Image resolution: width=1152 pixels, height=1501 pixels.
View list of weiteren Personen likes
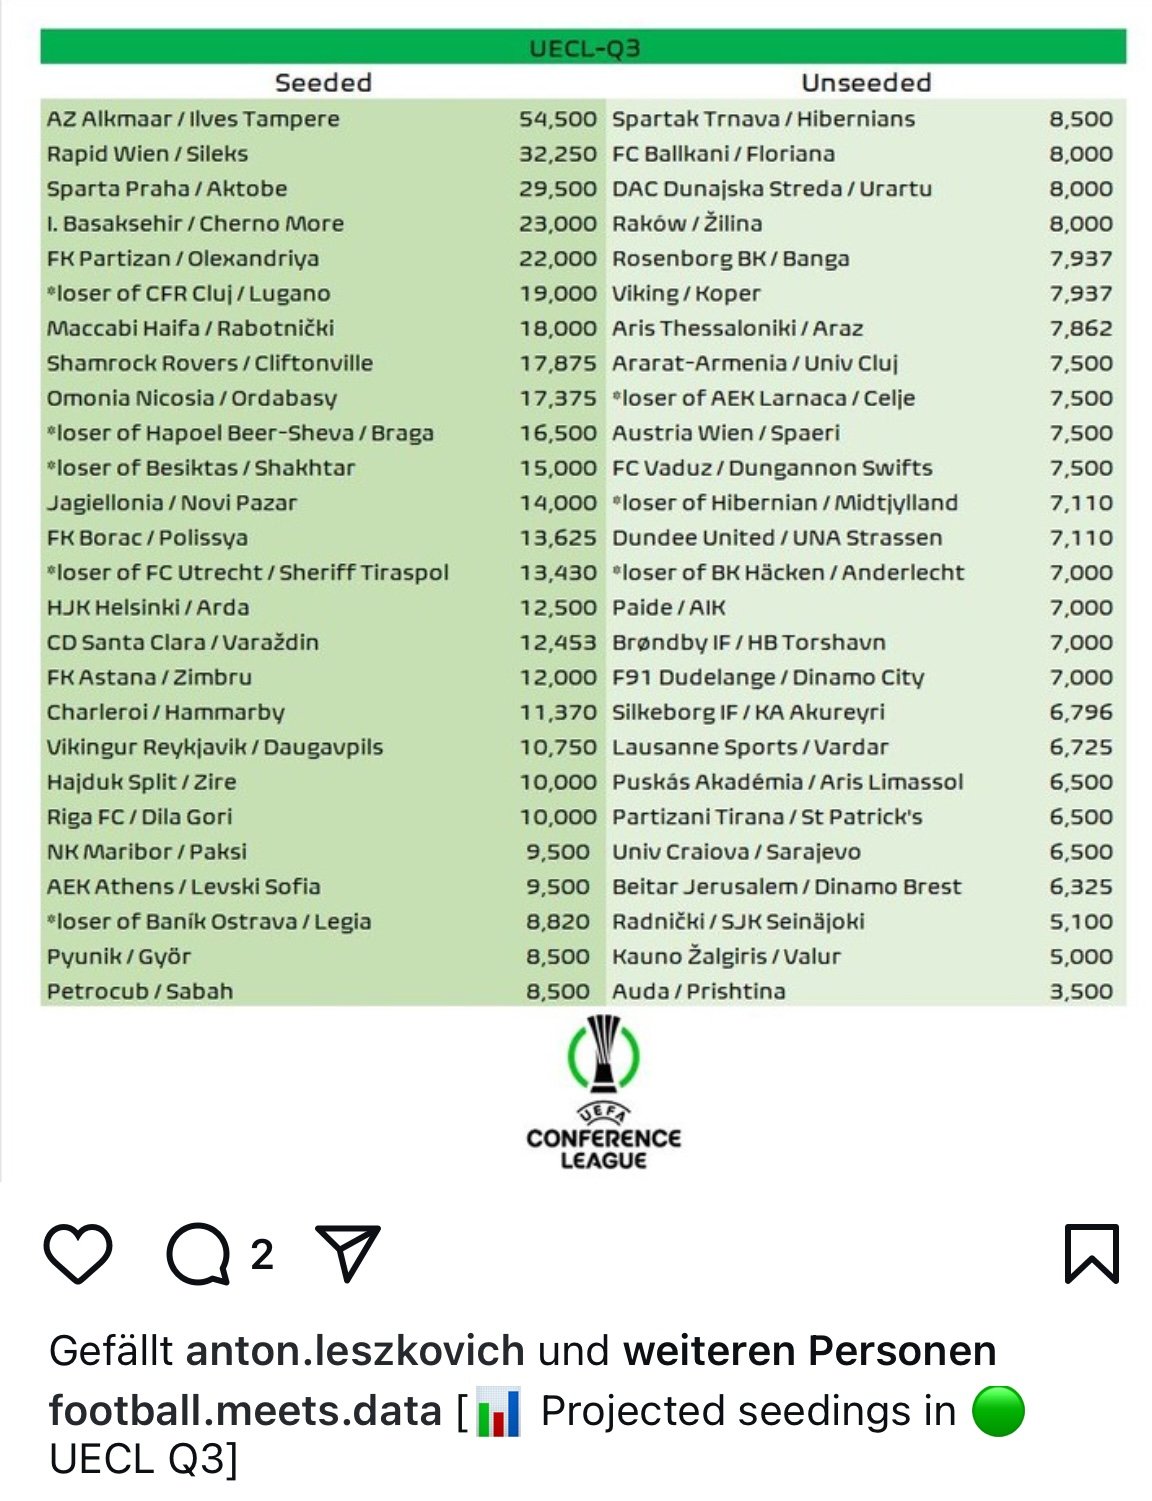point(809,1351)
